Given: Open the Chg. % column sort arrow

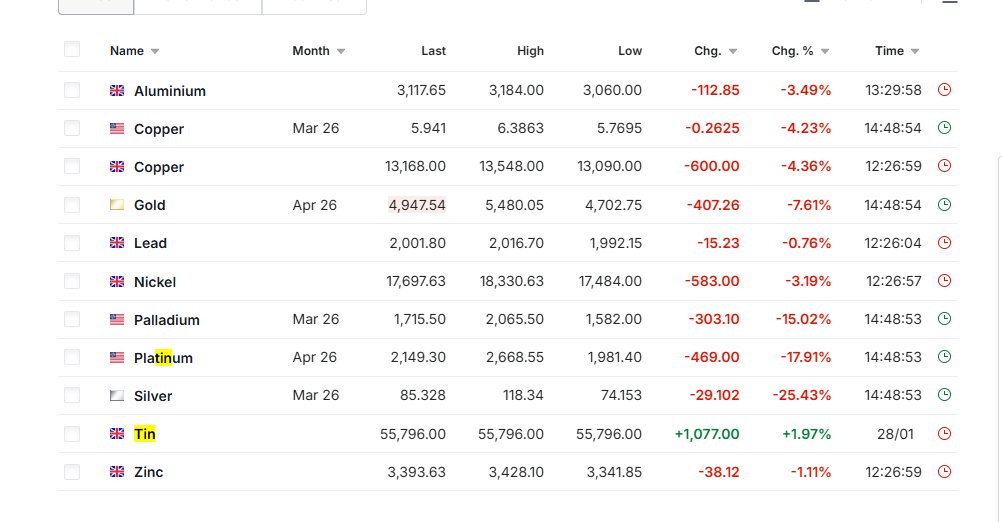Looking at the screenshot, I should coord(825,52).
